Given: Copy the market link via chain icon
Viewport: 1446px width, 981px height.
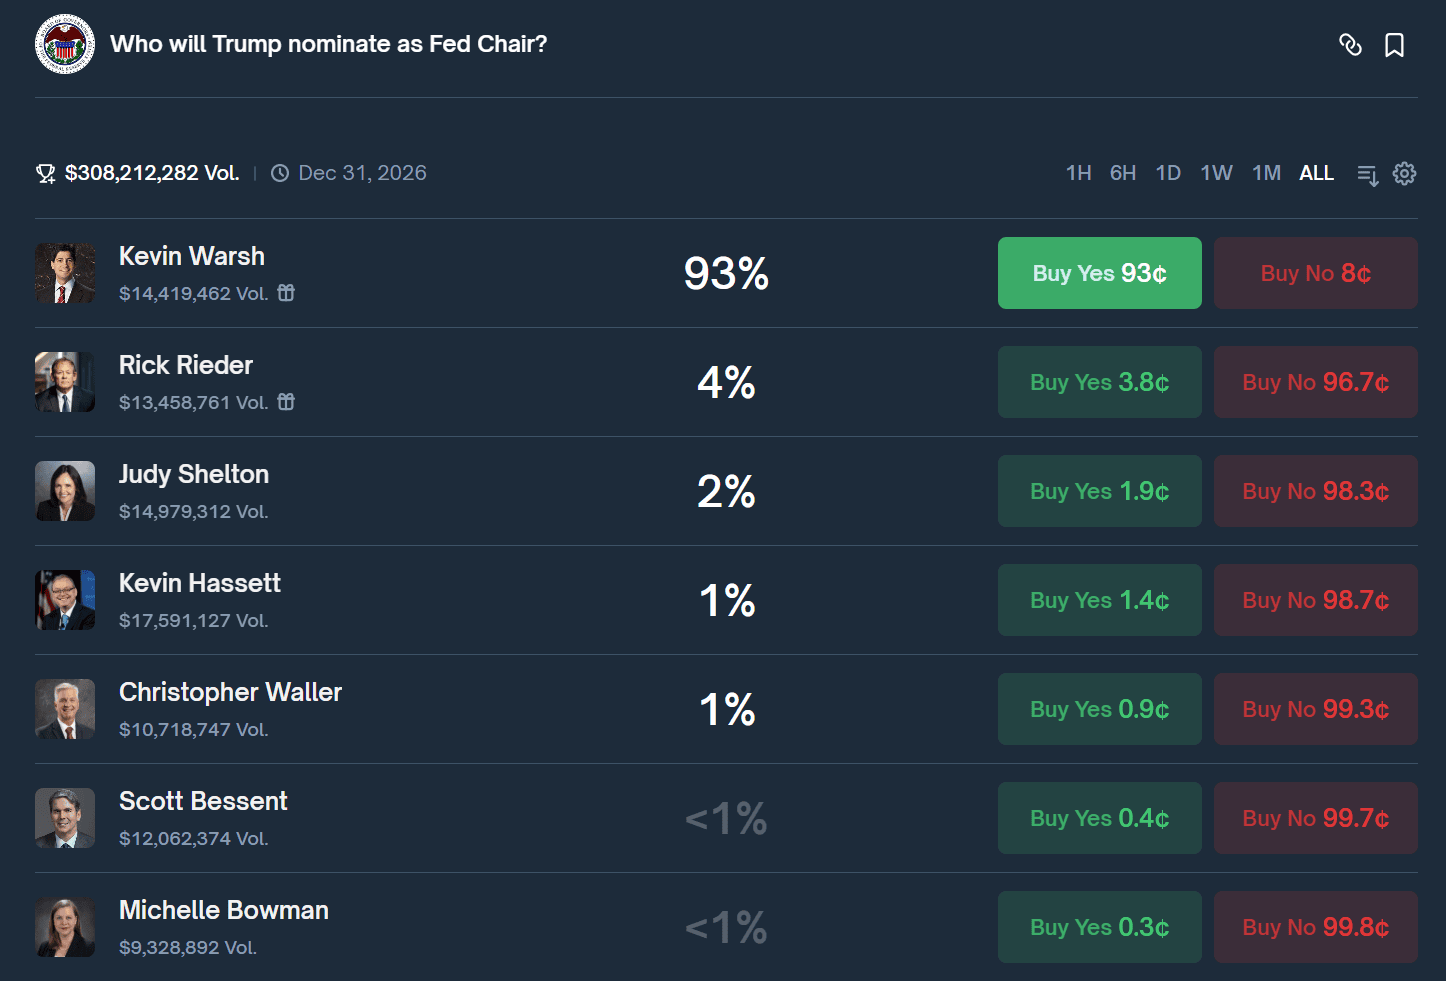Looking at the screenshot, I should coord(1350,45).
